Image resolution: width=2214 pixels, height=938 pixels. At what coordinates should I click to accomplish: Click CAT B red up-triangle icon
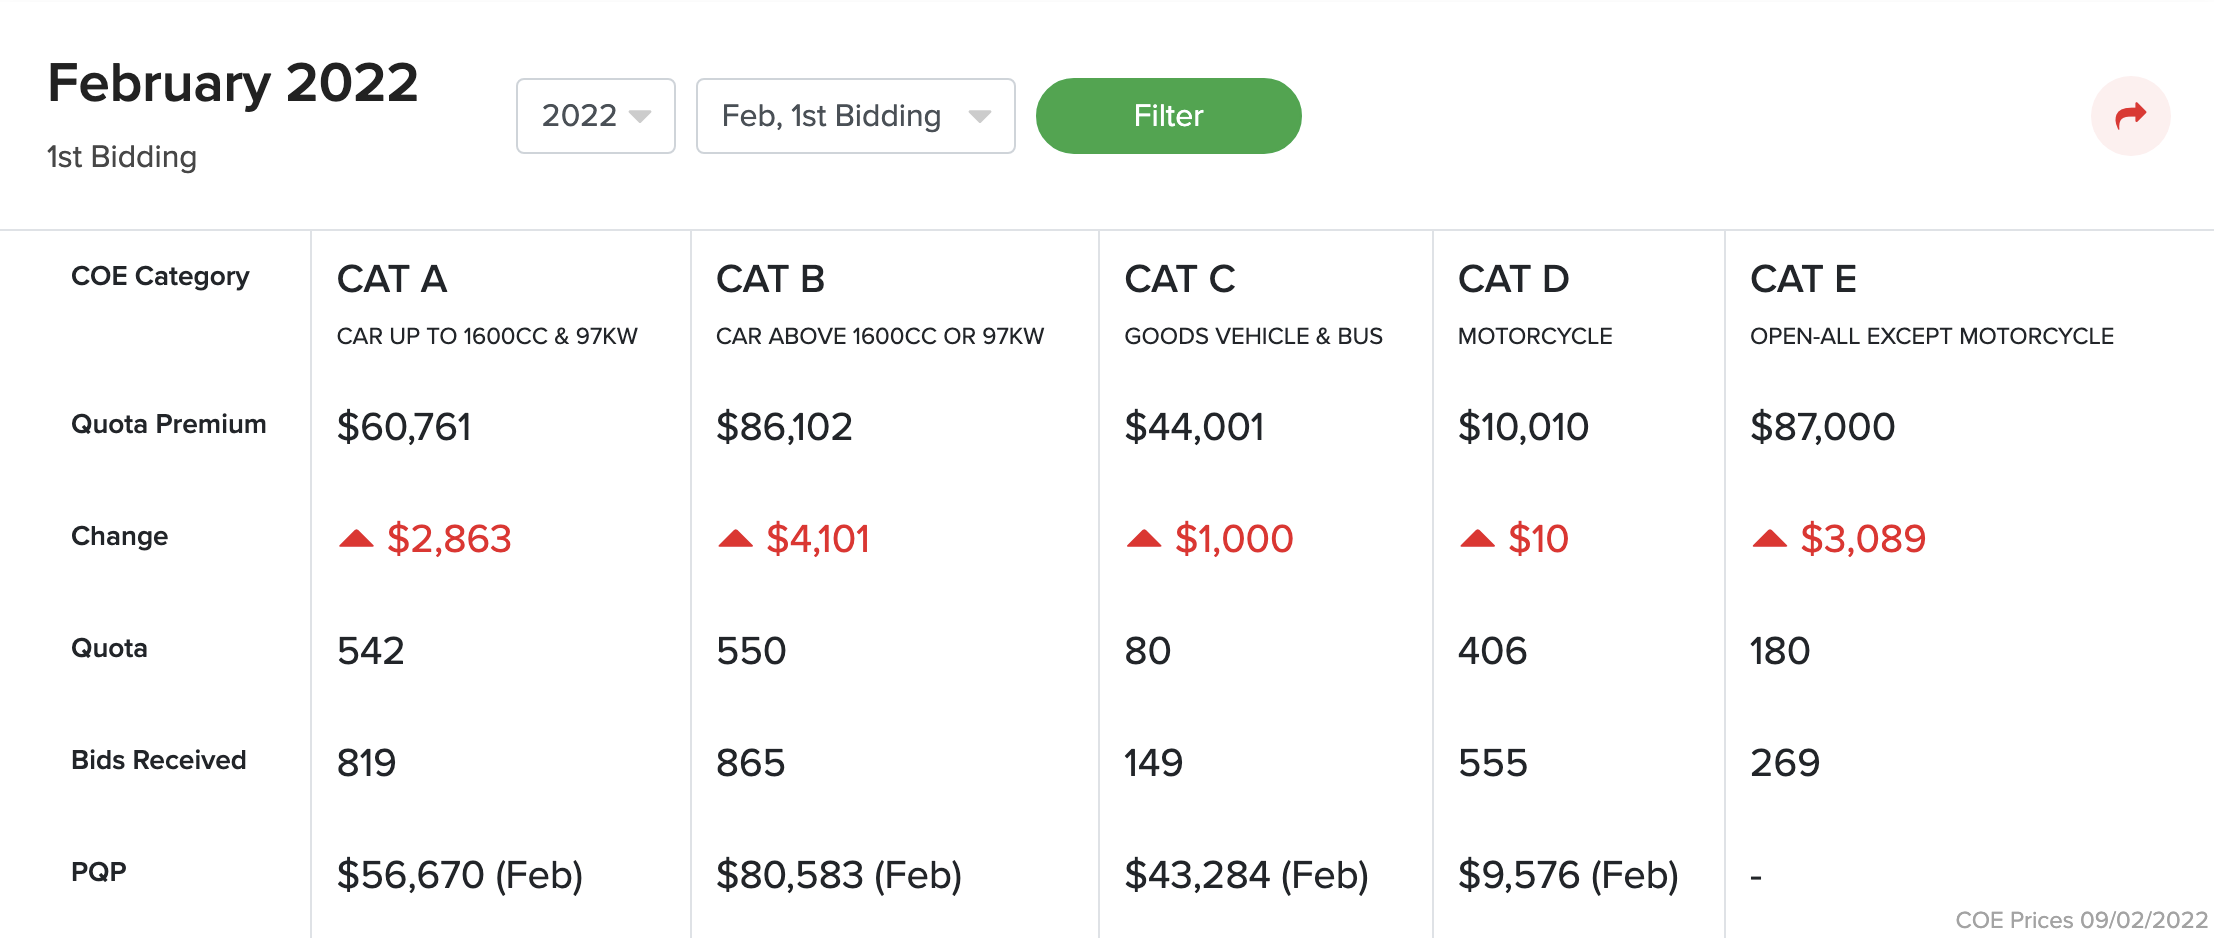[735, 539]
